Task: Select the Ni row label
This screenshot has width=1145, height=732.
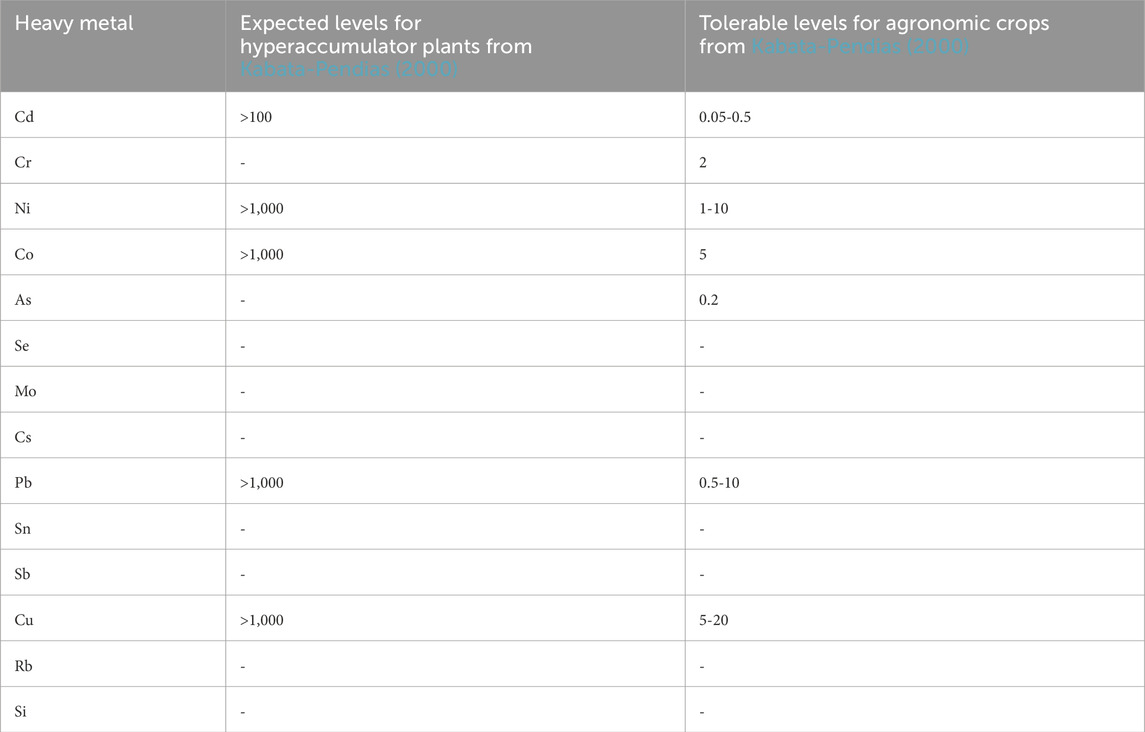Action: [x=23, y=209]
